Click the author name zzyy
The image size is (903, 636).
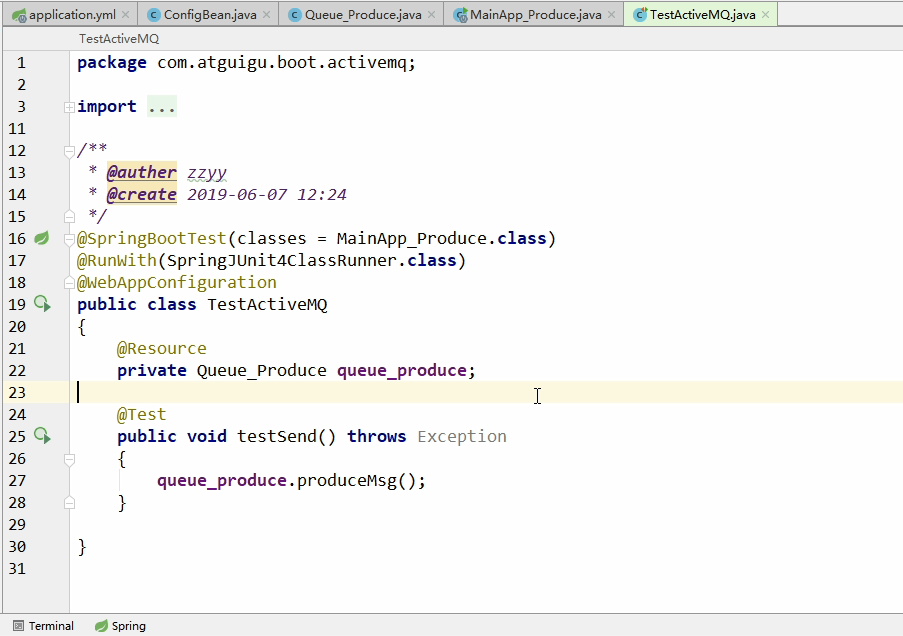(x=207, y=172)
